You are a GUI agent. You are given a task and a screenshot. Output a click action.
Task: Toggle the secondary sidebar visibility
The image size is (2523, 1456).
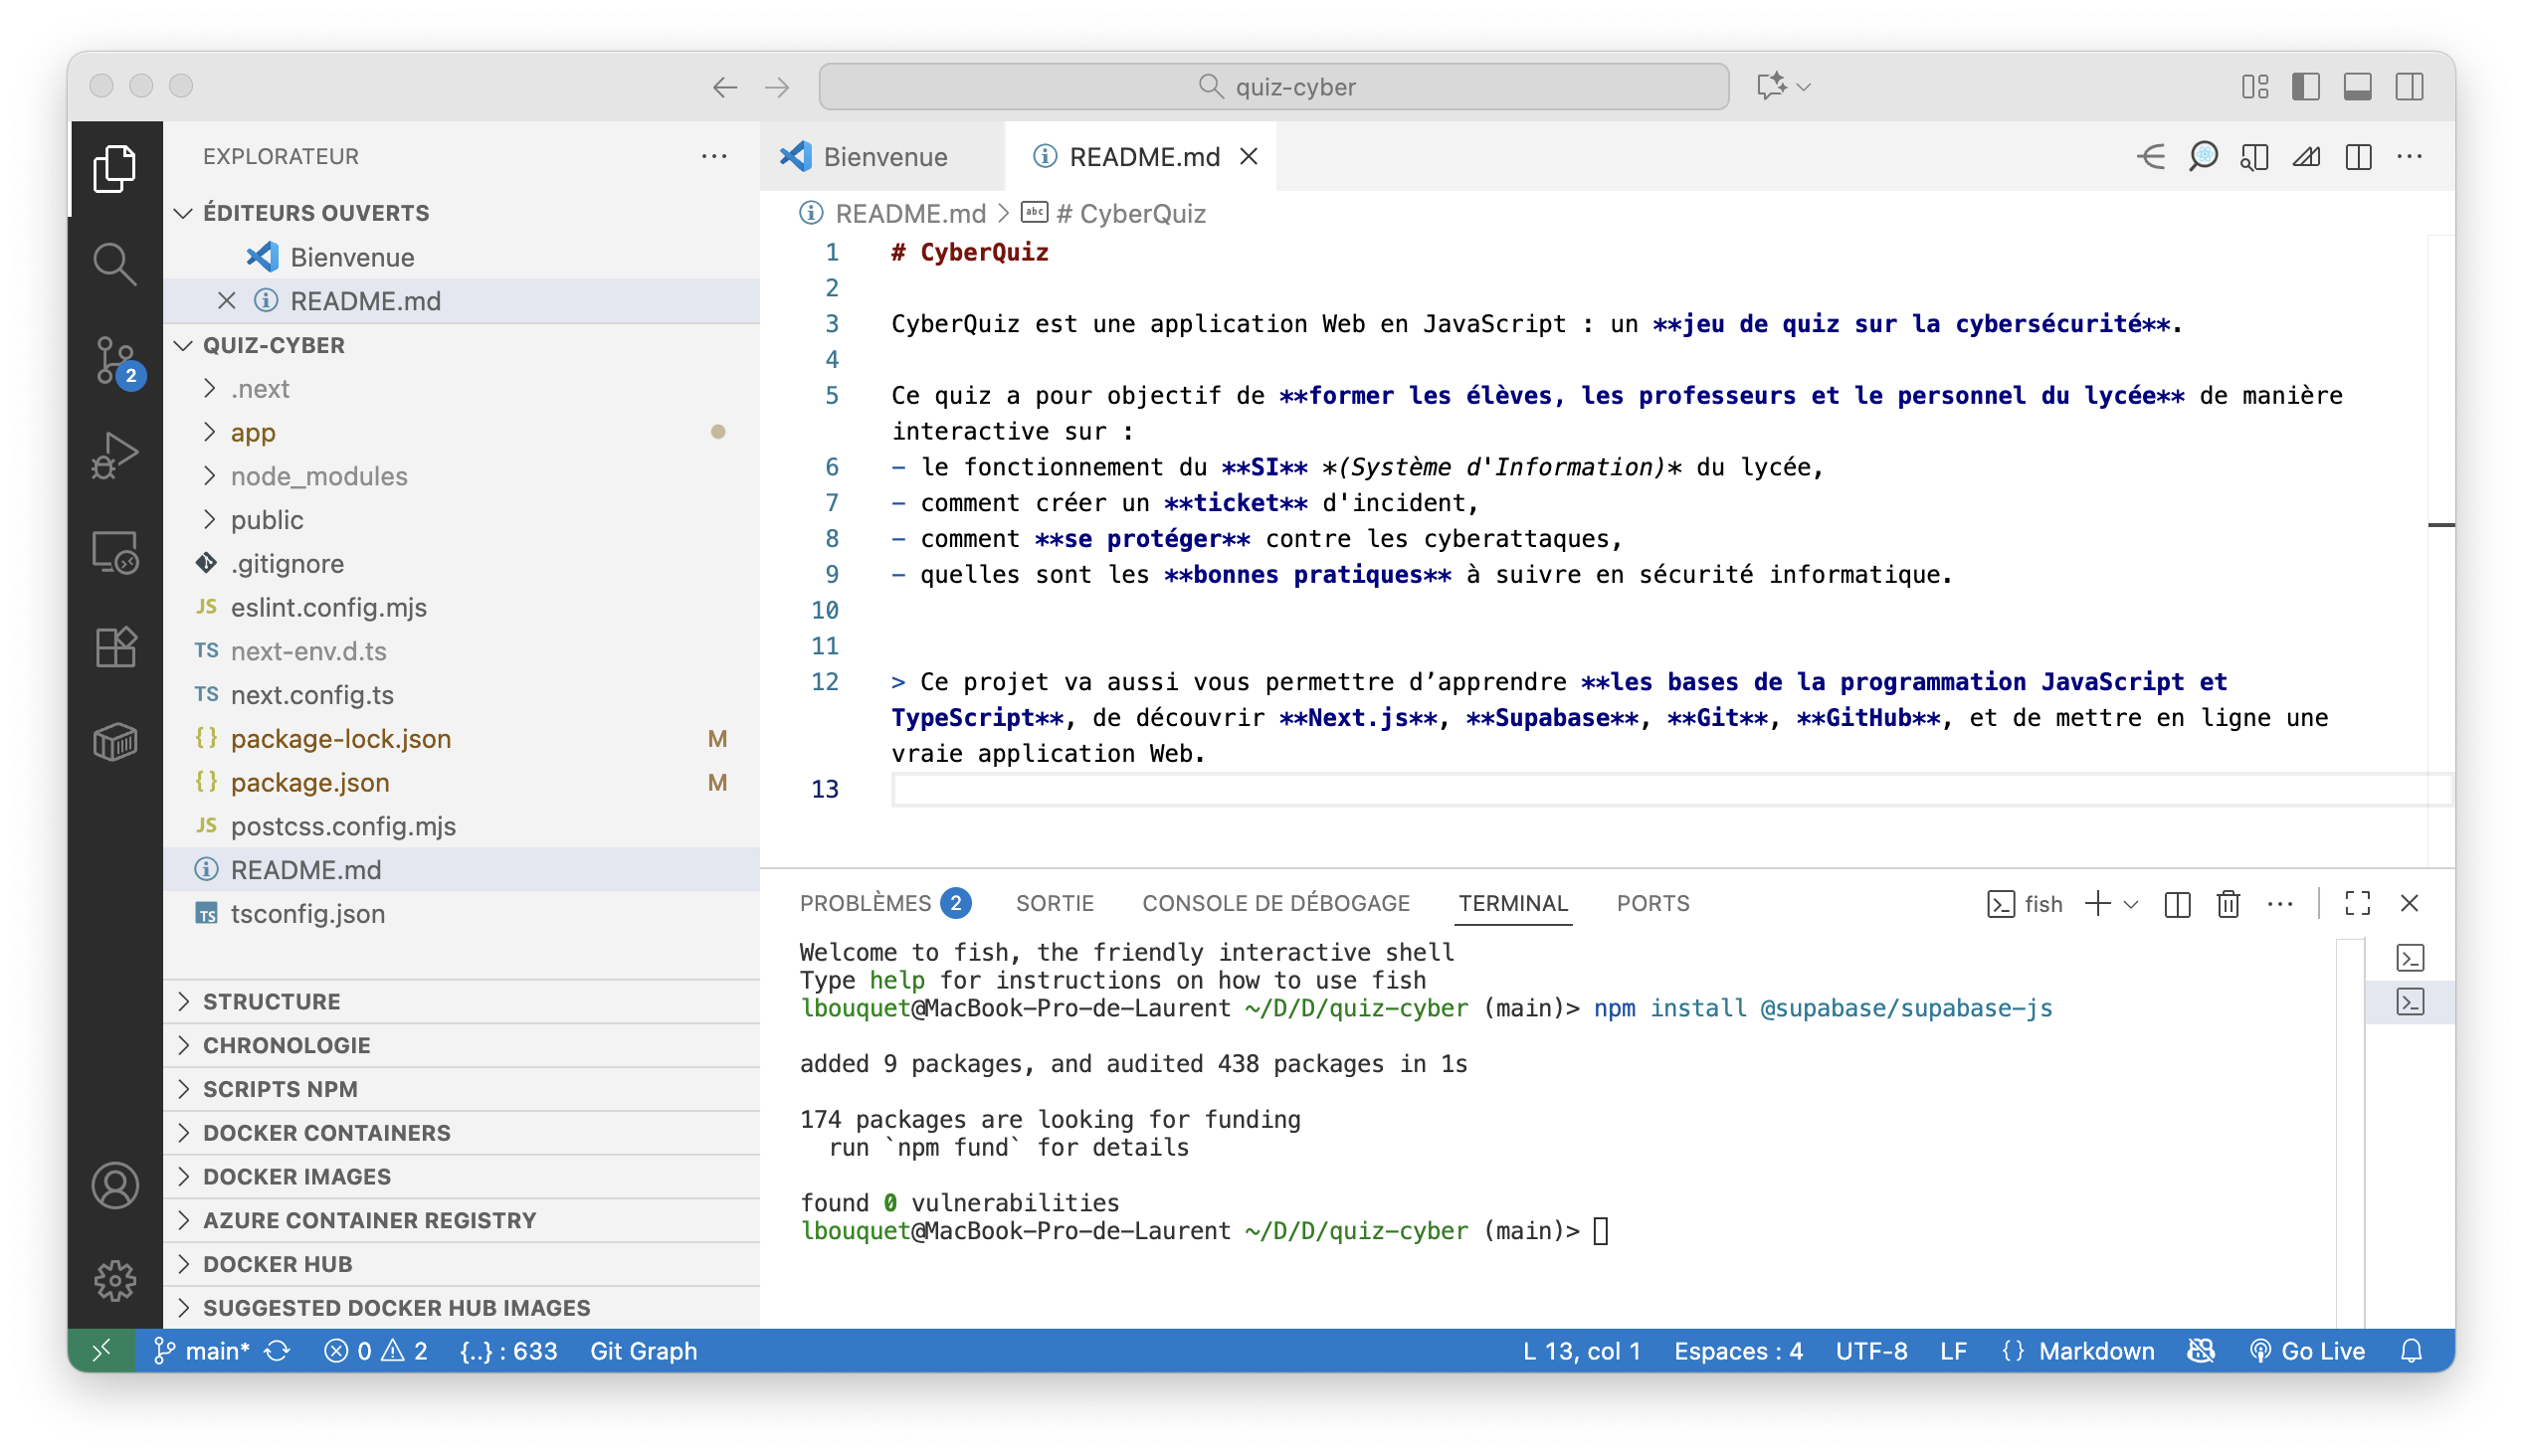pyautogui.click(x=2410, y=87)
